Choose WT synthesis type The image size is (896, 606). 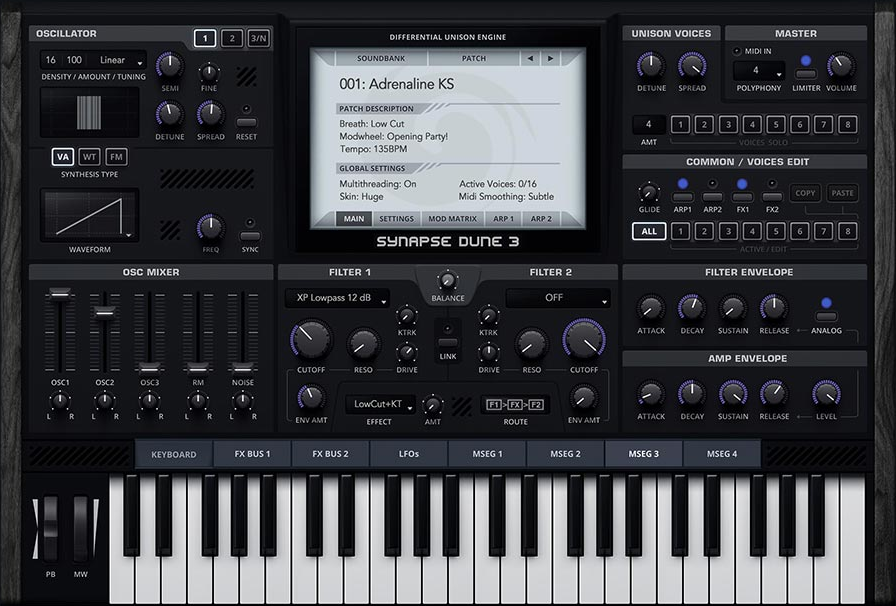pyautogui.click(x=89, y=157)
